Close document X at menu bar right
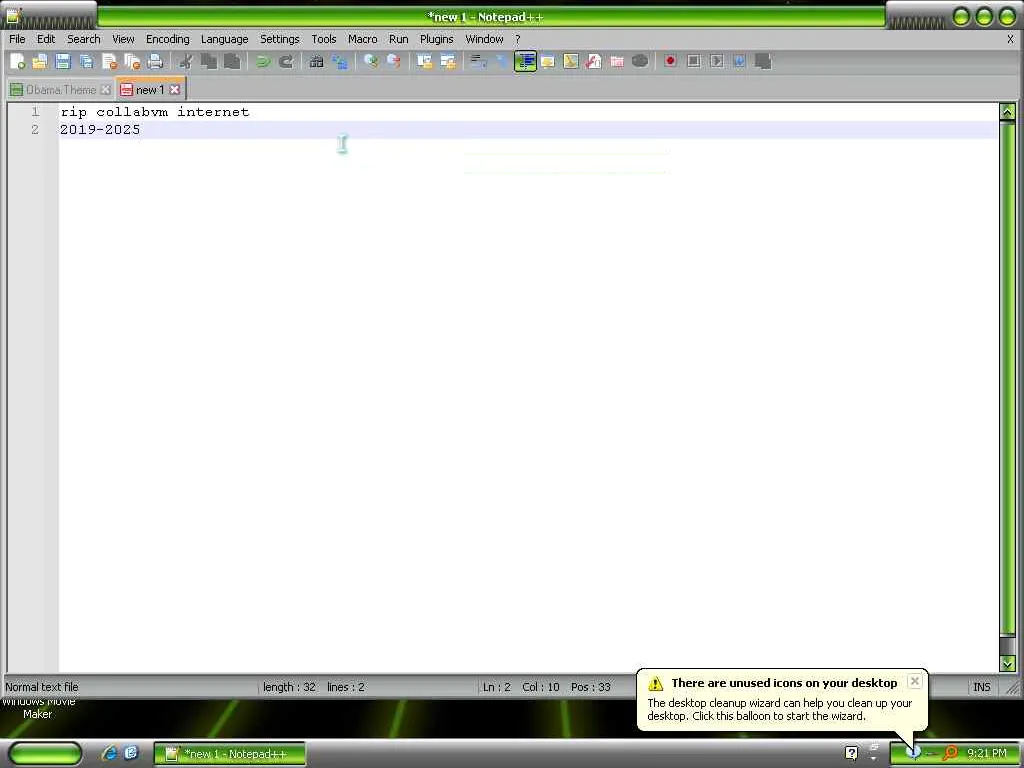The image size is (1024, 768). [x=1010, y=39]
